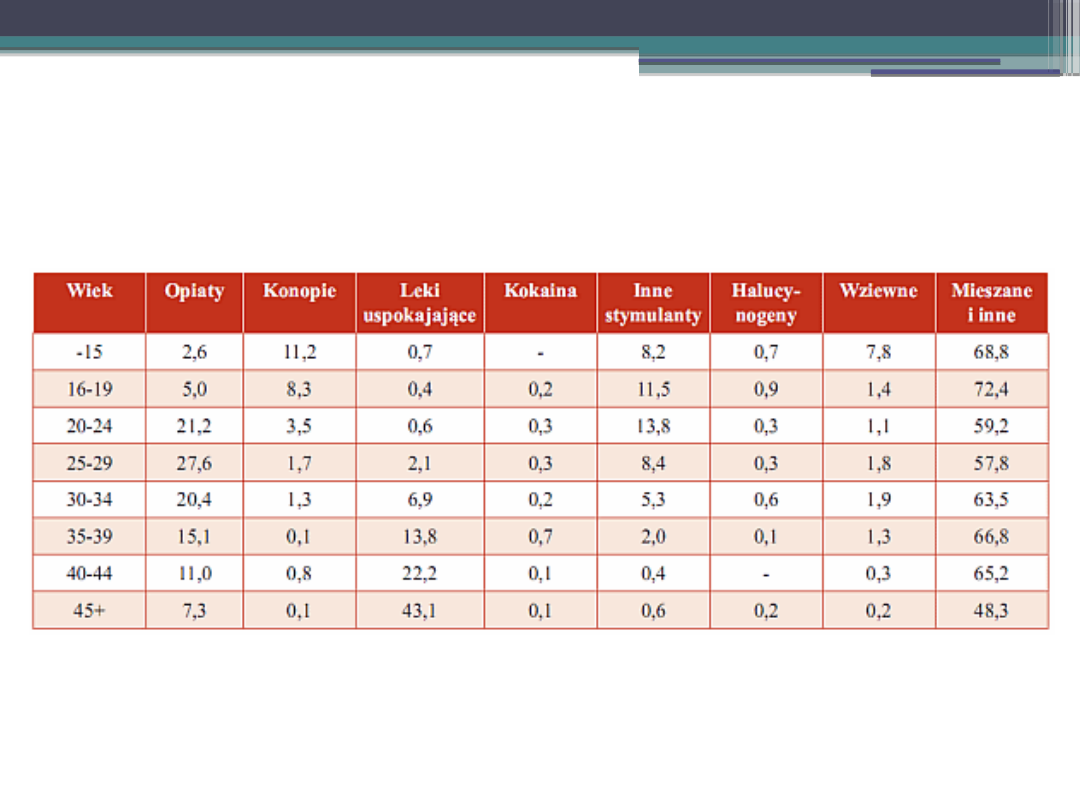1080x810 pixels.
Task: Click the 11,2 value under Konopie
Action: pos(299,353)
